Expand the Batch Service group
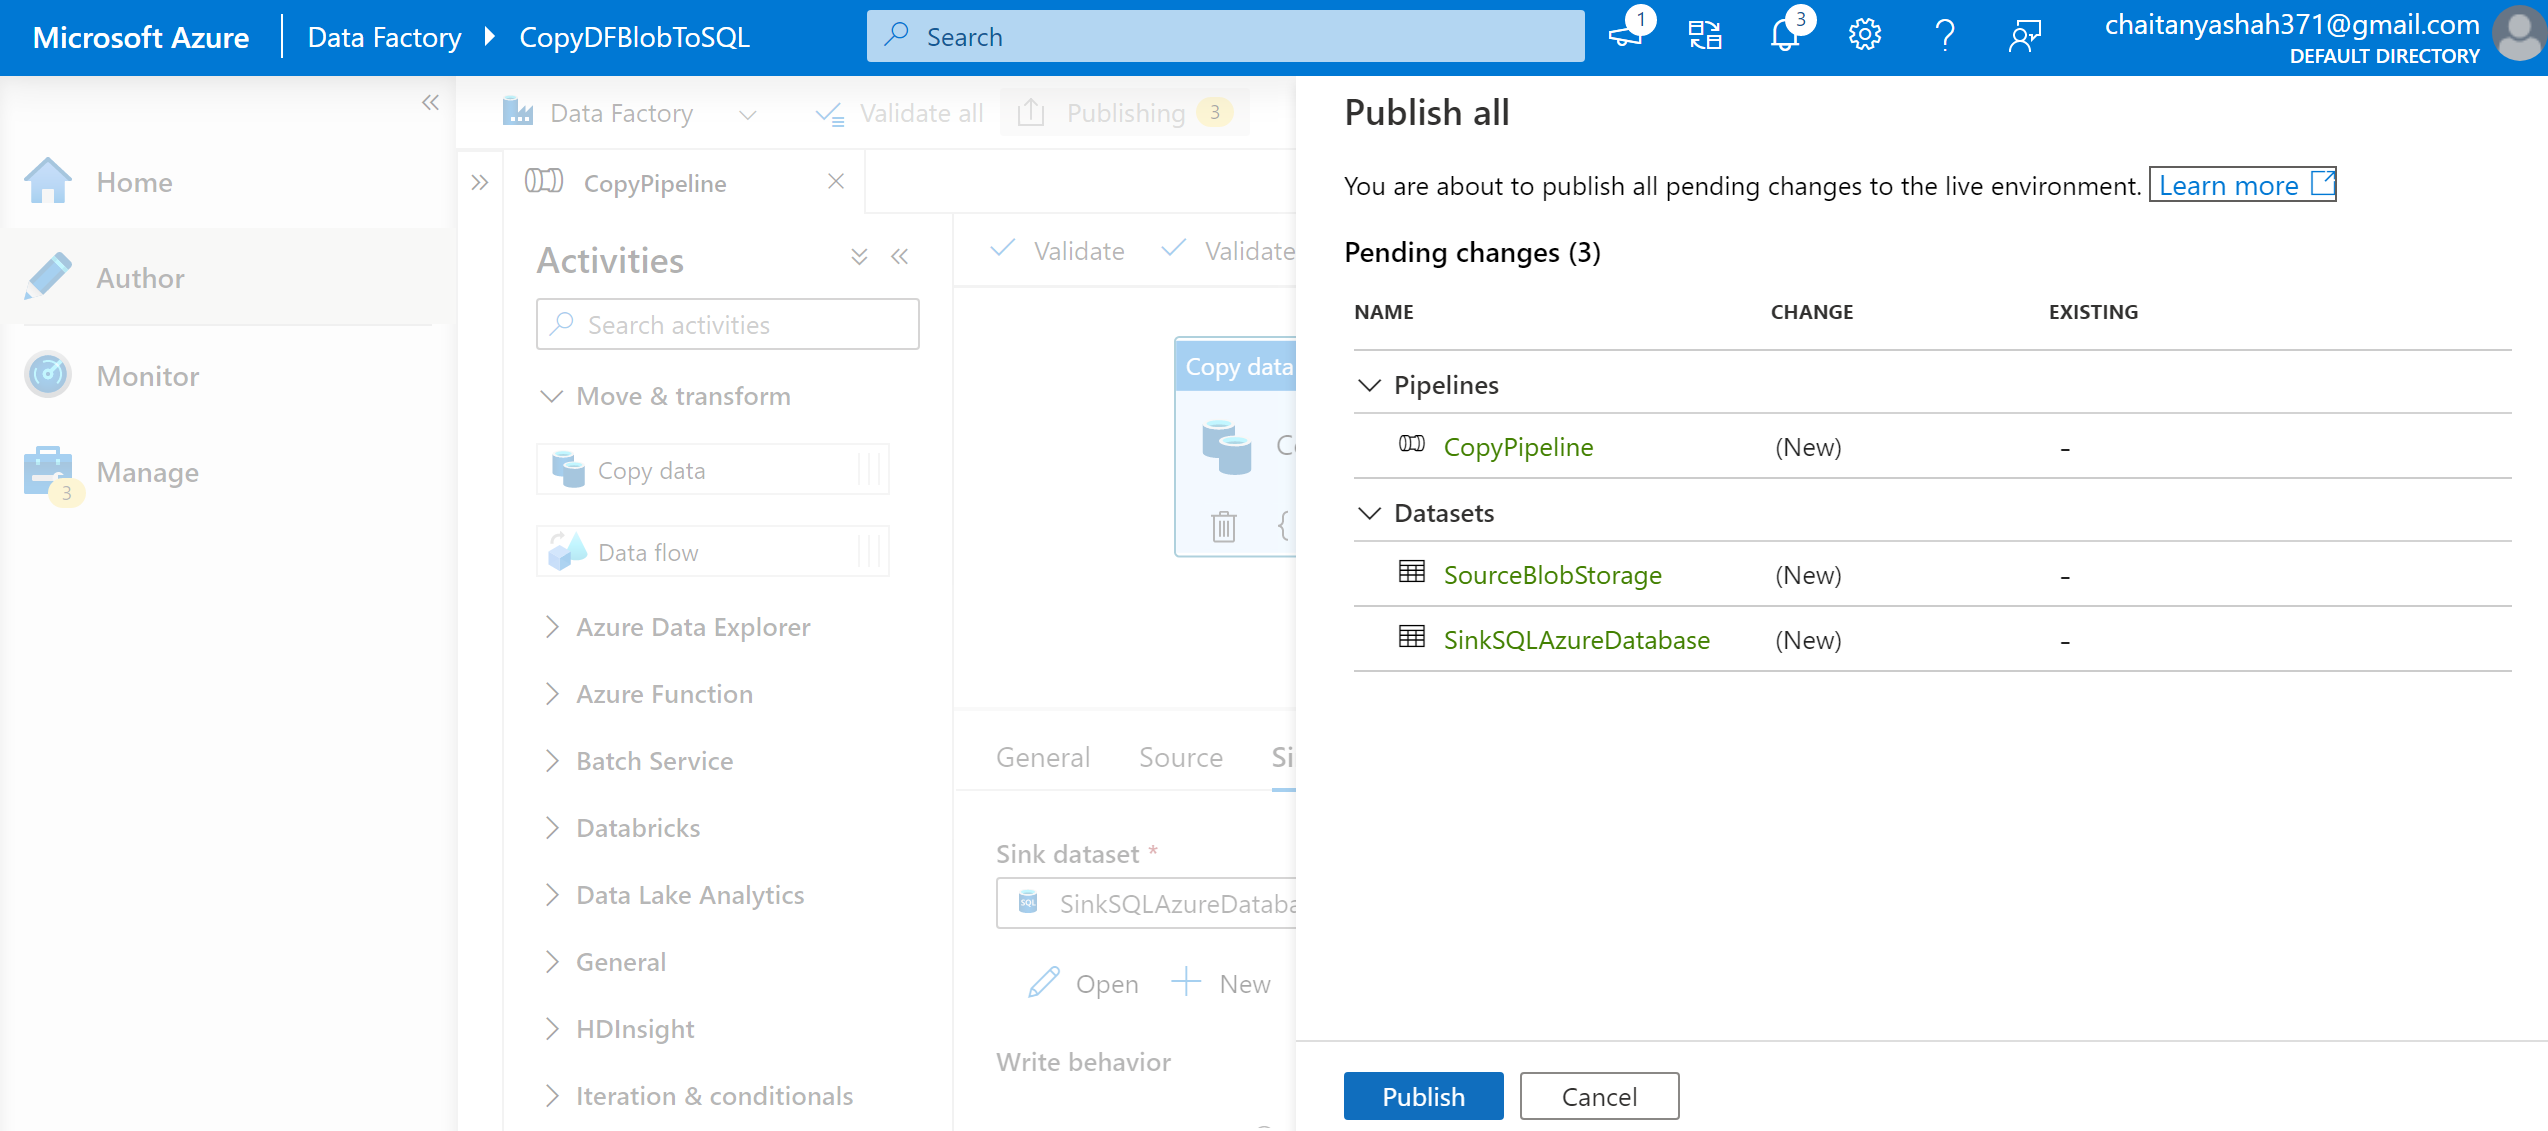 tap(552, 761)
